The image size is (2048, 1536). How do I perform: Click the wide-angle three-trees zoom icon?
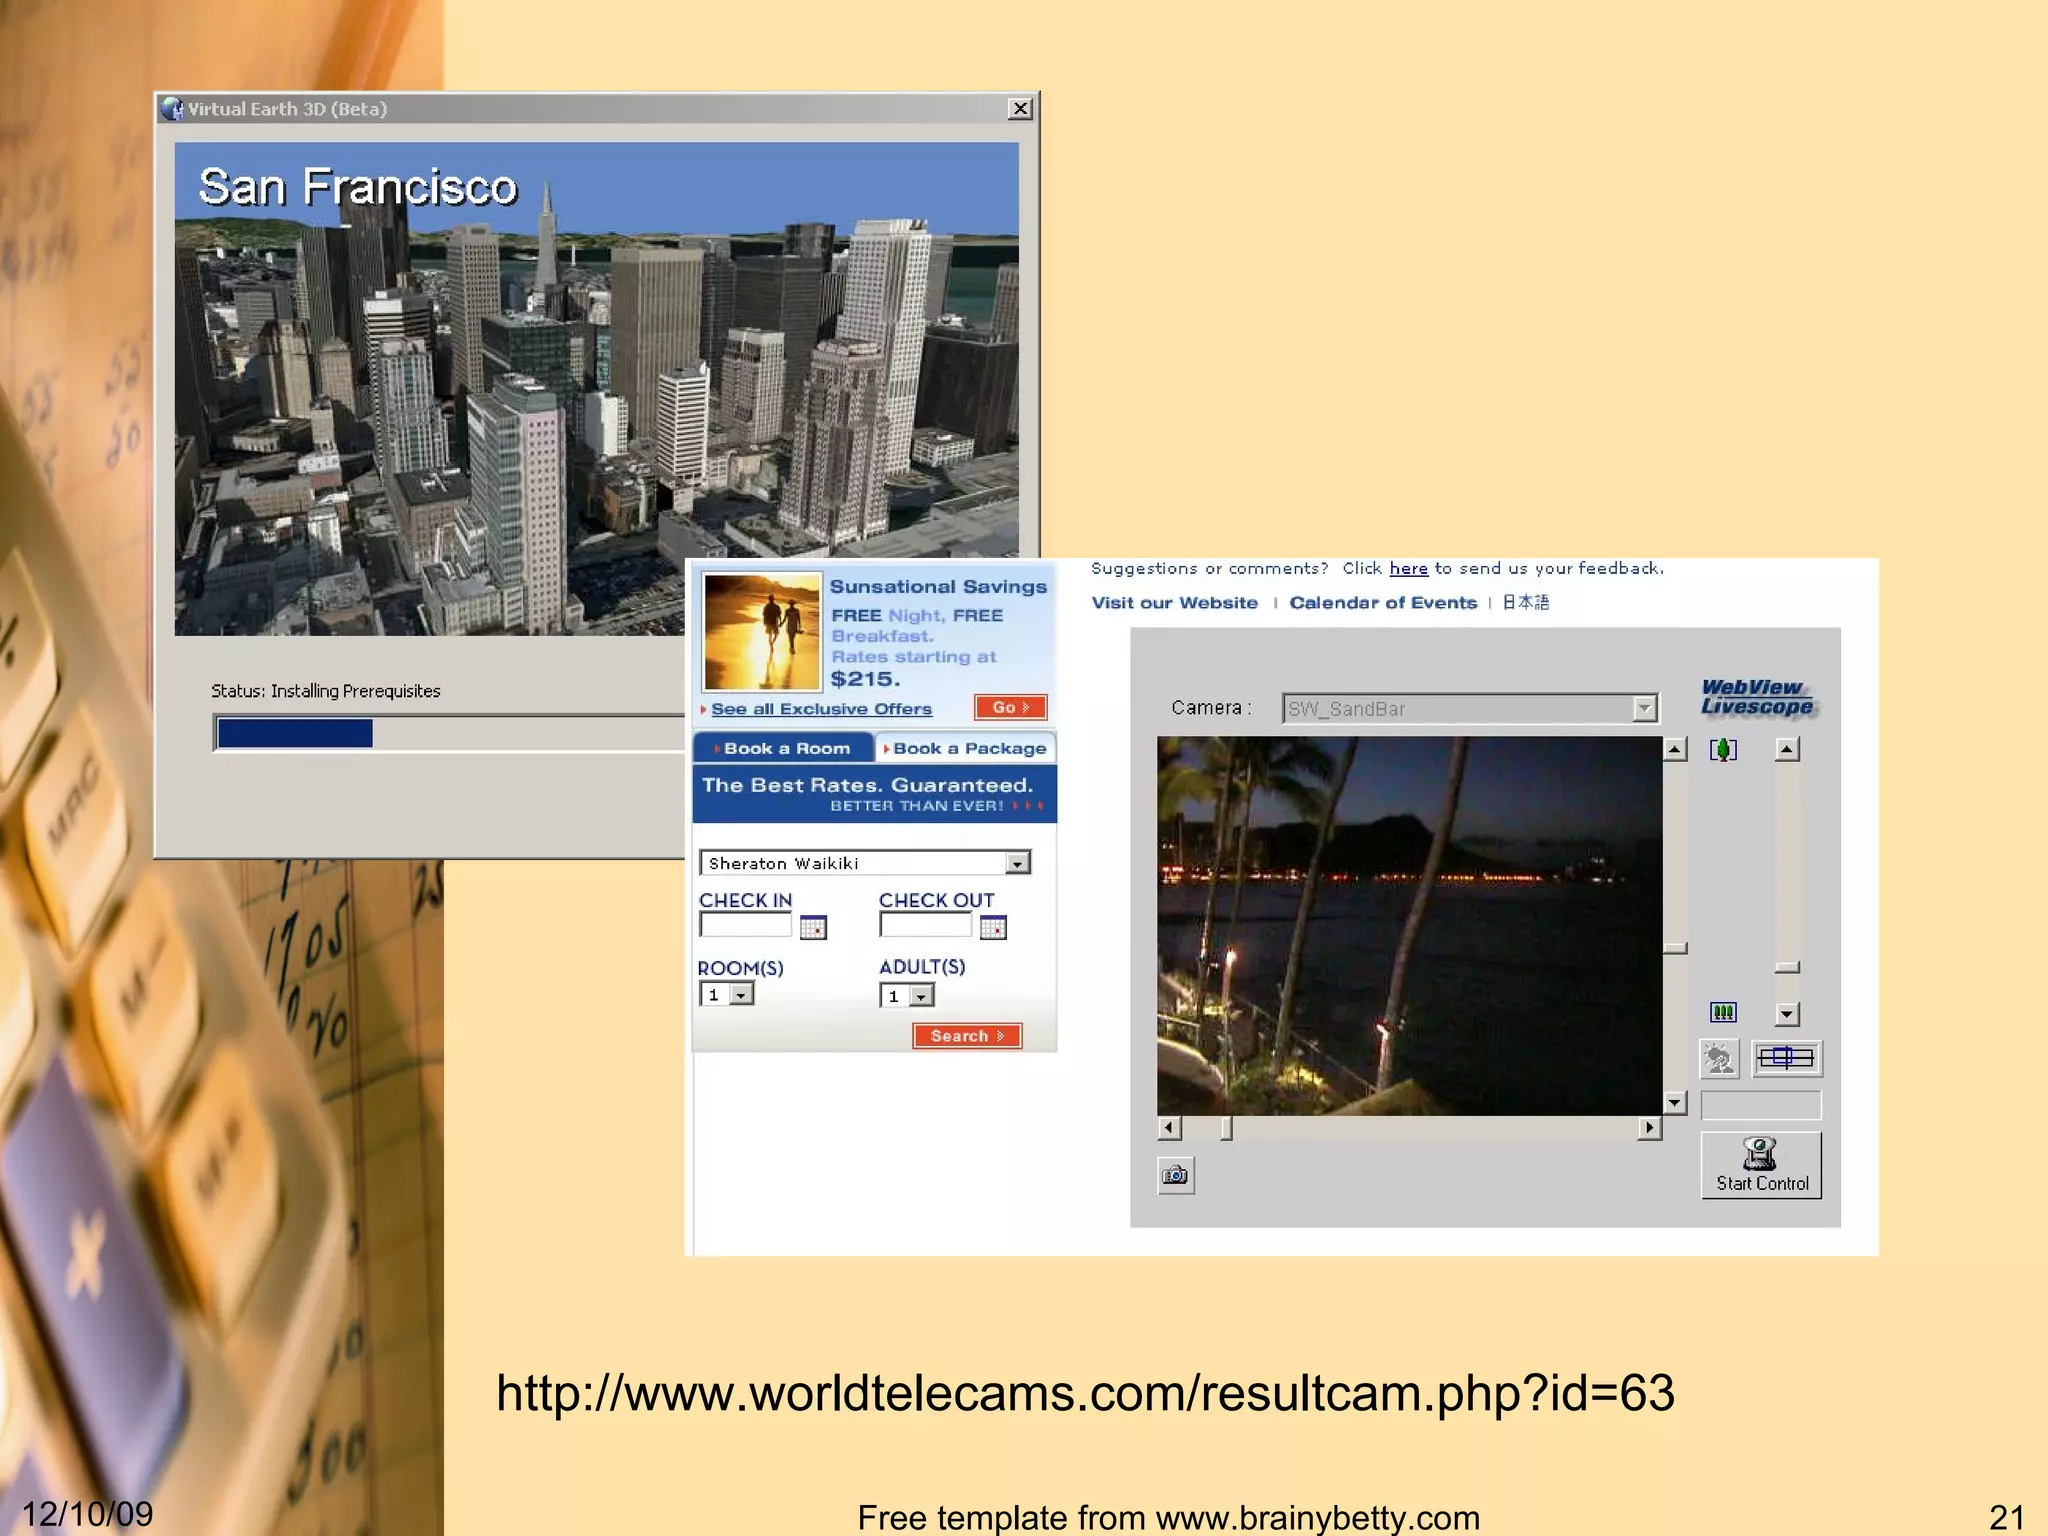point(1723,1012)
